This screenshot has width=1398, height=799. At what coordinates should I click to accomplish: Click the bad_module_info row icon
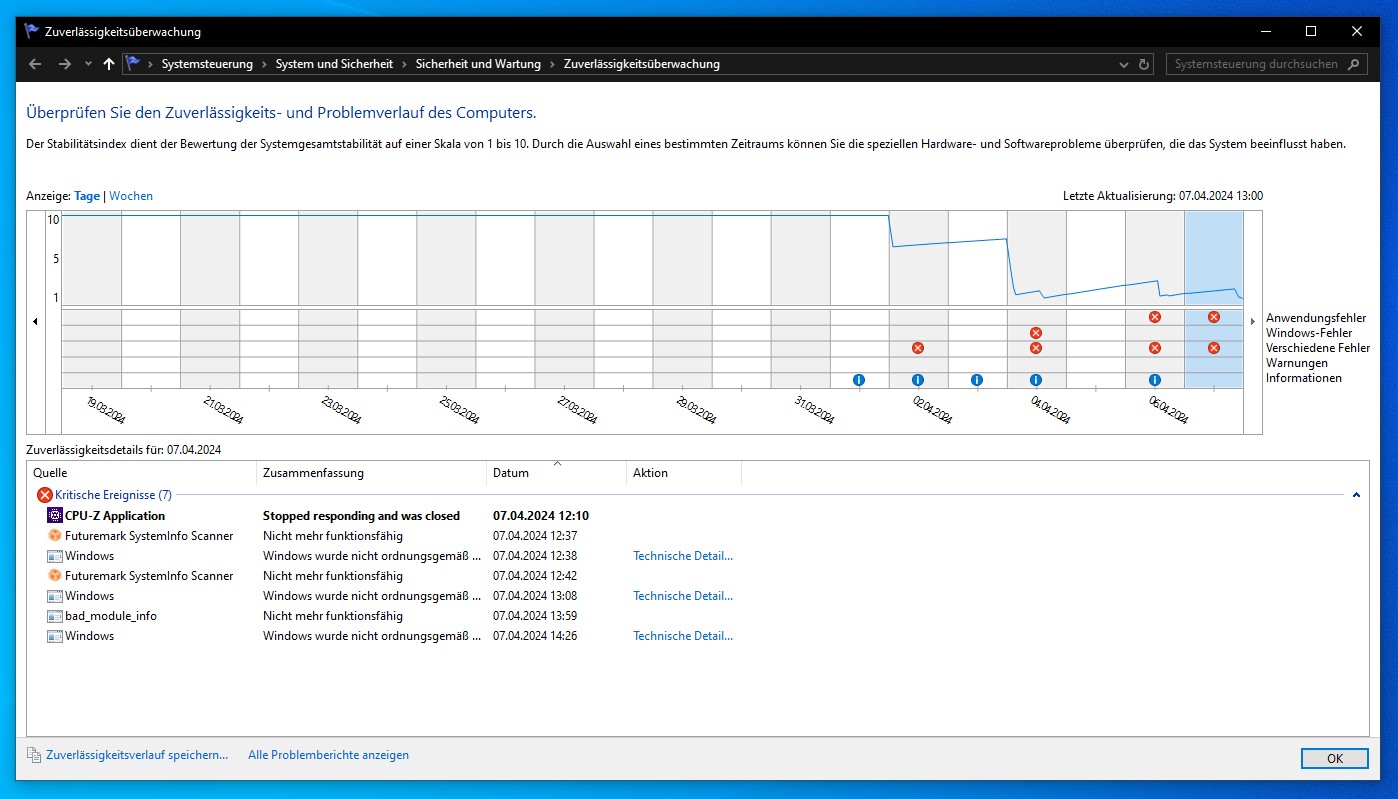(x=55, y=616)
